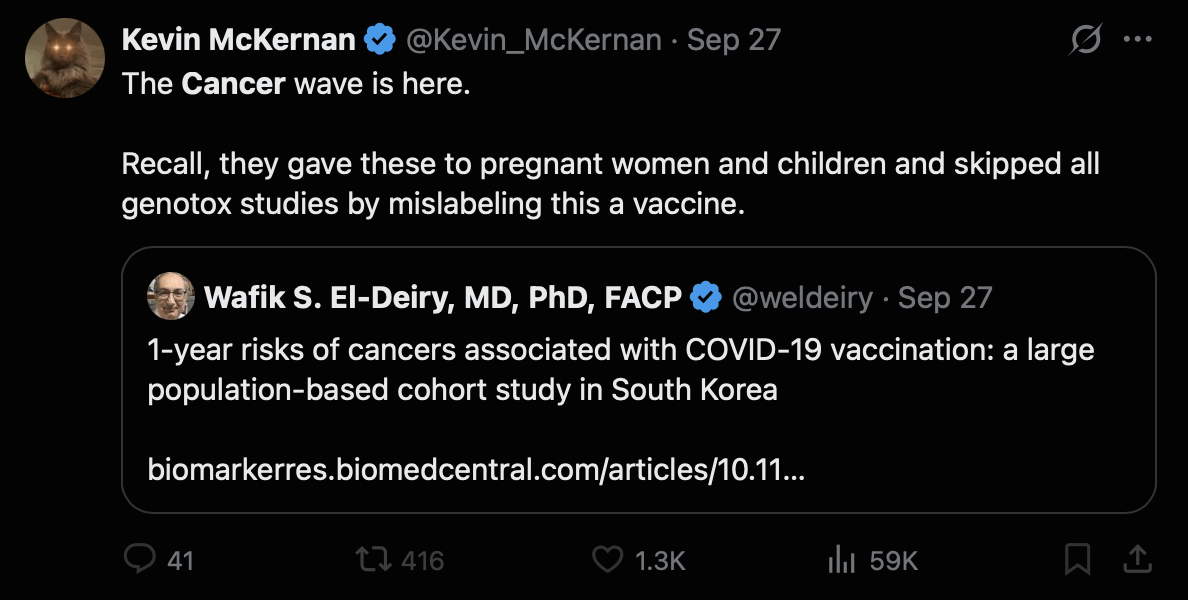This screenshot has width=1188, height=600.
Task: Open Kevin McKernan's profile avatar
Action: coord(64,58)
